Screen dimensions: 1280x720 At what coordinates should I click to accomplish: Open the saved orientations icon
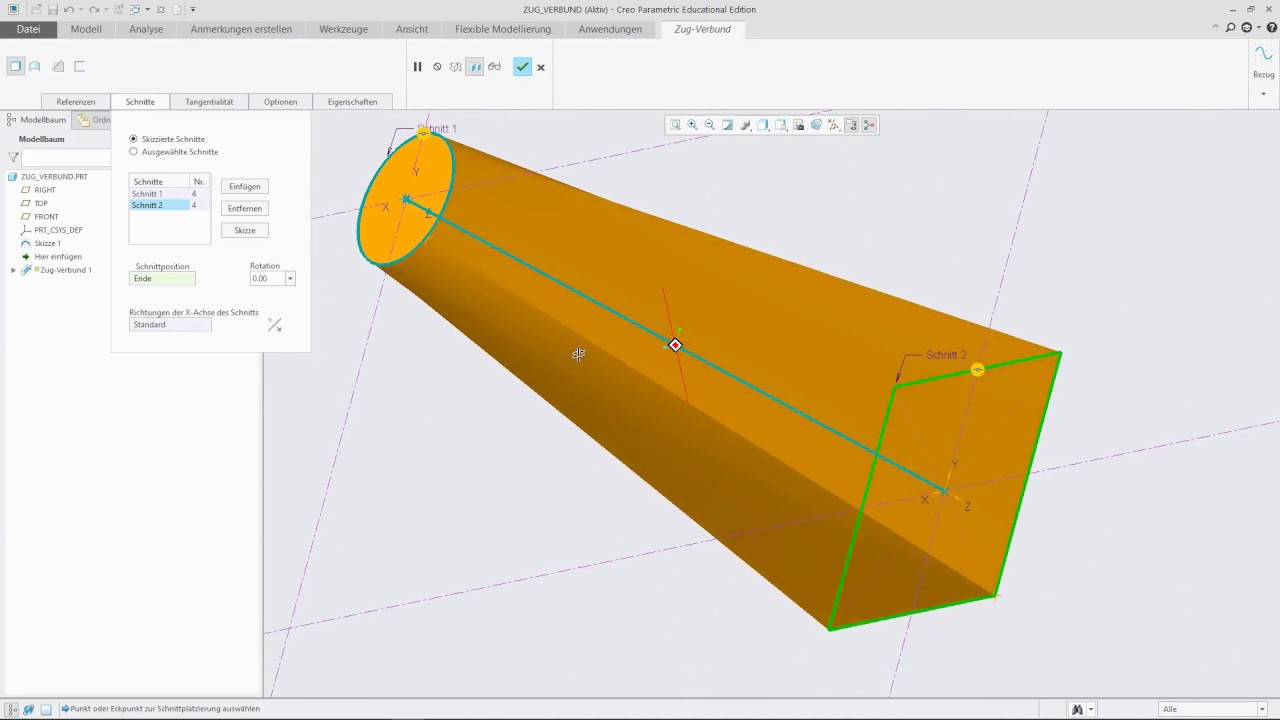pyautogui.click(x=781, y=125)
